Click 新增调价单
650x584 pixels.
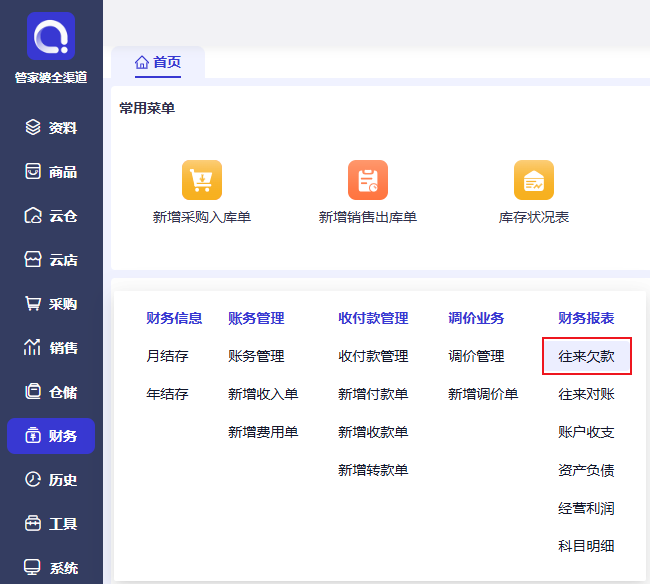pos(483,394)
